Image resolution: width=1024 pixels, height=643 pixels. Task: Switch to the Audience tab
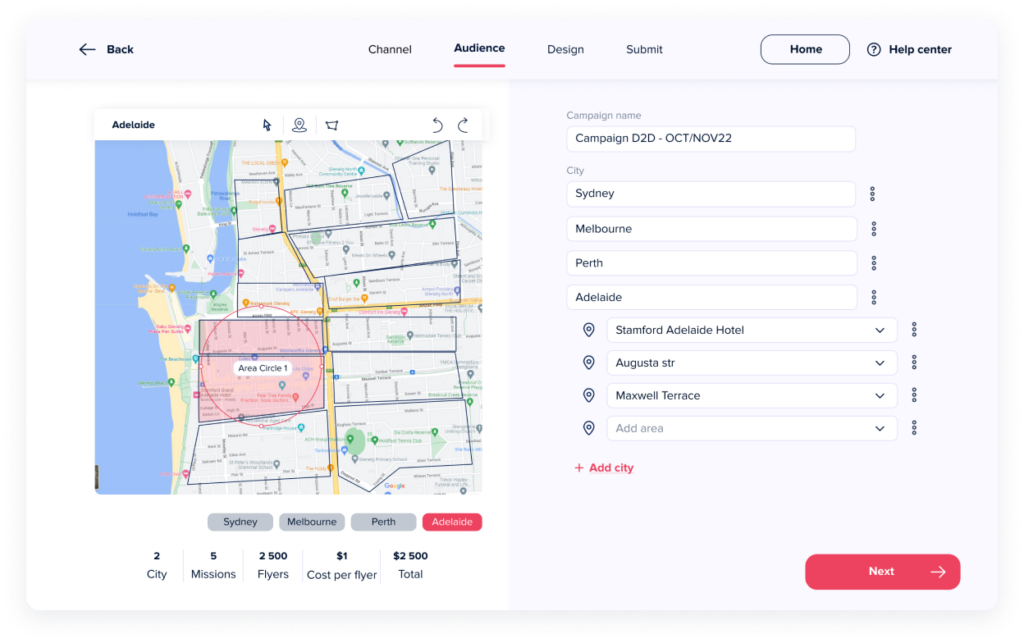point(479,48)
